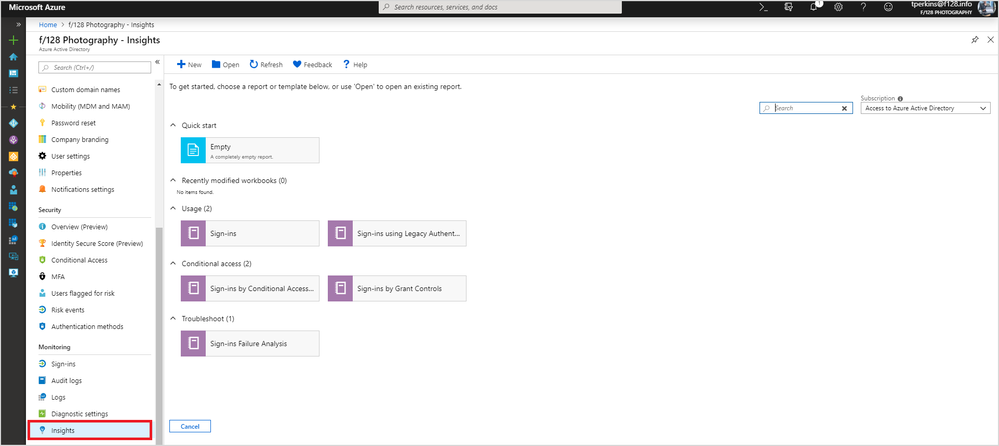Click the Cancel button
This screenshot has width=999, height=446.
click(x=190, y=426)
